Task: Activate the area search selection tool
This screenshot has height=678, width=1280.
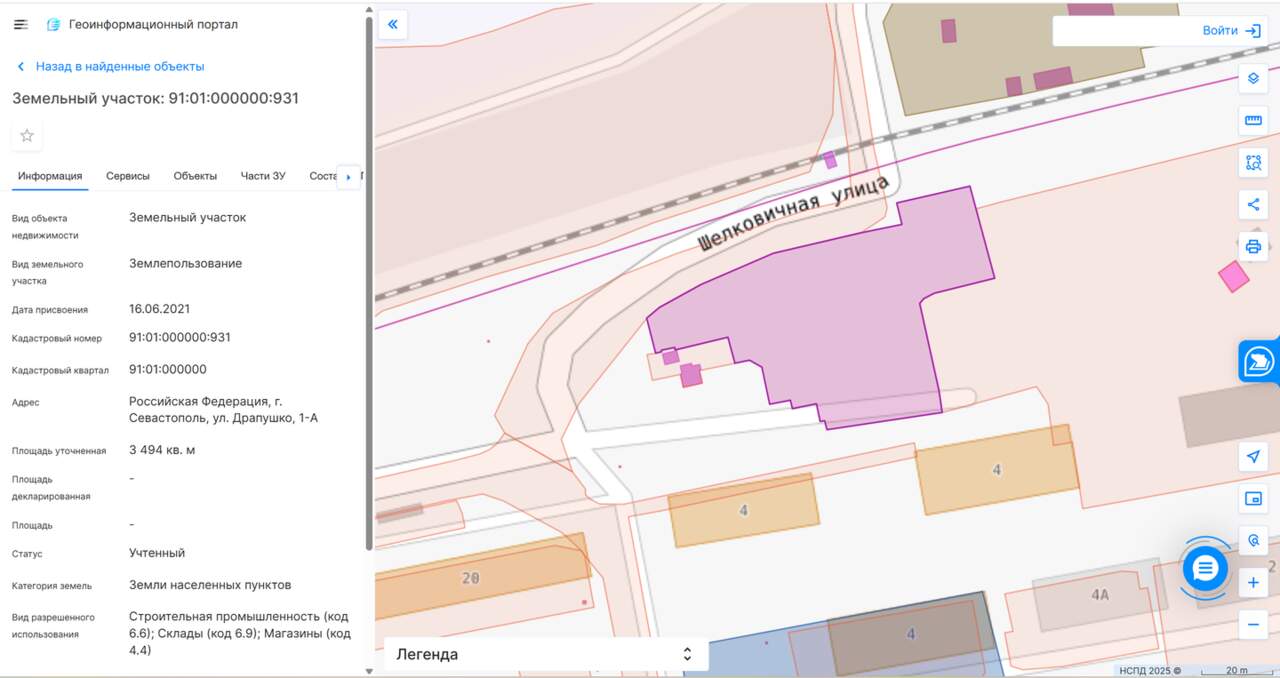Action: 1253,163
